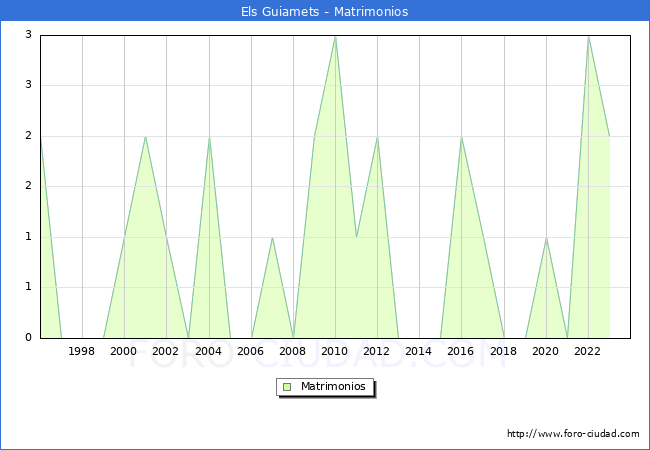Screen dimensions: 650x450
Task: Select the 2008 x-axis year label
Action: tap(293, 351)
